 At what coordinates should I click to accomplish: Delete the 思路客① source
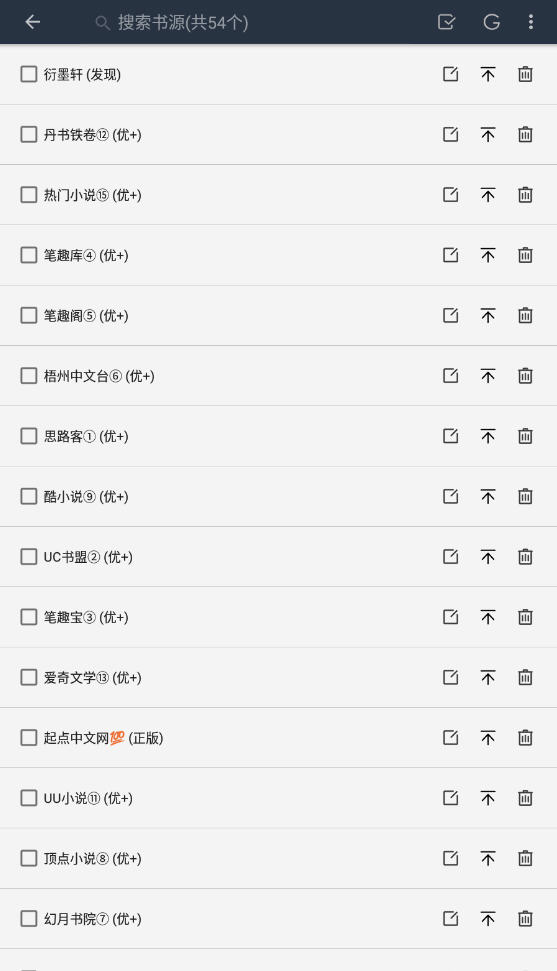coord(525,436)
